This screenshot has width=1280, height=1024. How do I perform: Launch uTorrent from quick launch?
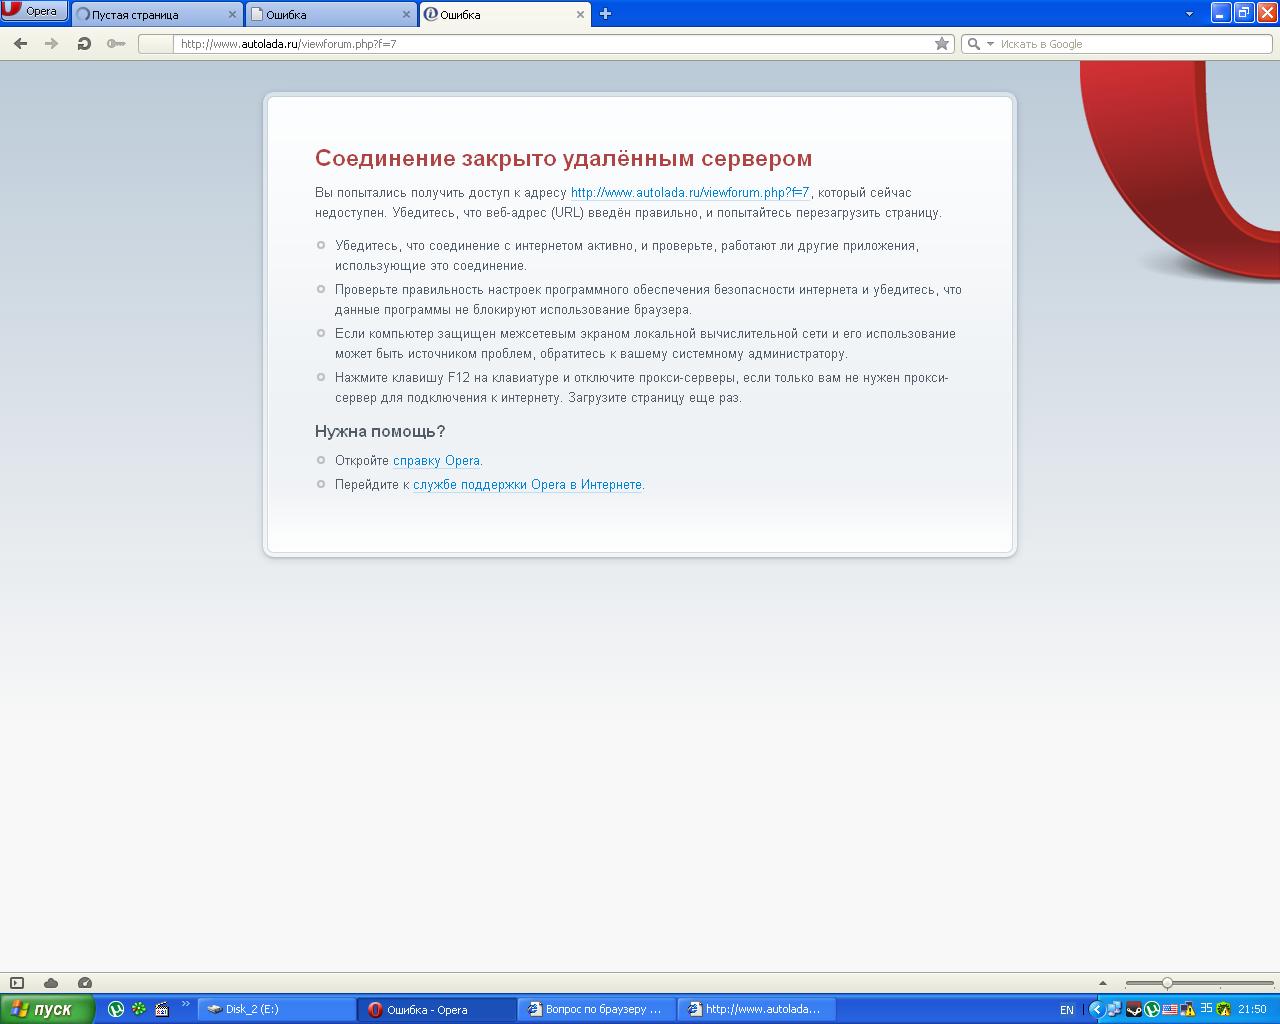(x=116, y=1009)
